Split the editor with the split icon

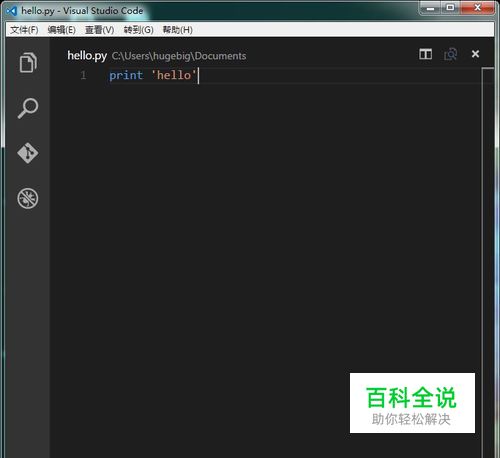426,54
